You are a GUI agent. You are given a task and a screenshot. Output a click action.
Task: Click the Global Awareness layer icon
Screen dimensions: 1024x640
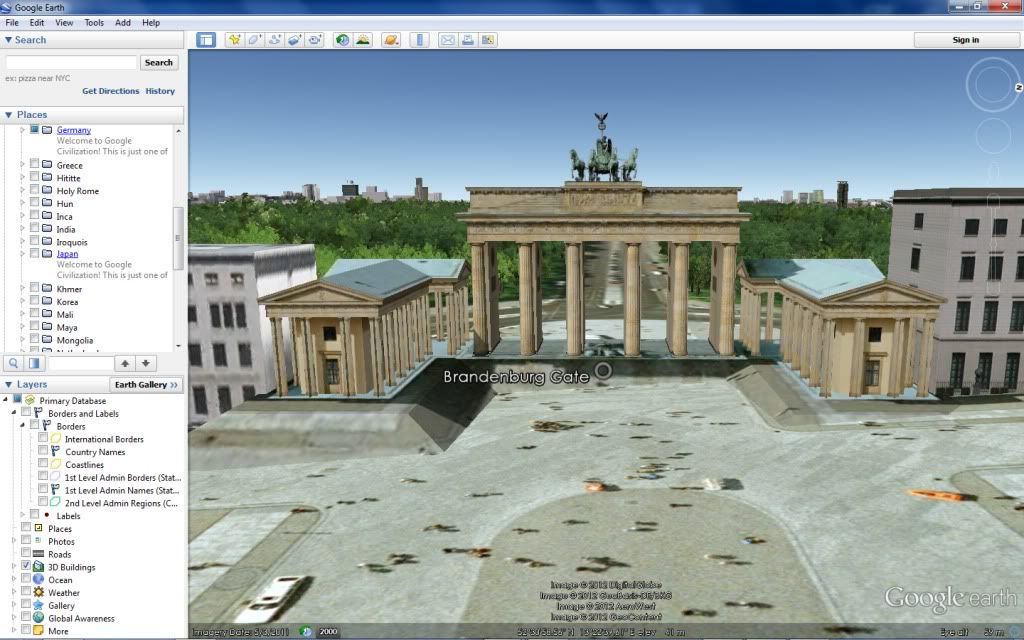[x=39, y=618]
